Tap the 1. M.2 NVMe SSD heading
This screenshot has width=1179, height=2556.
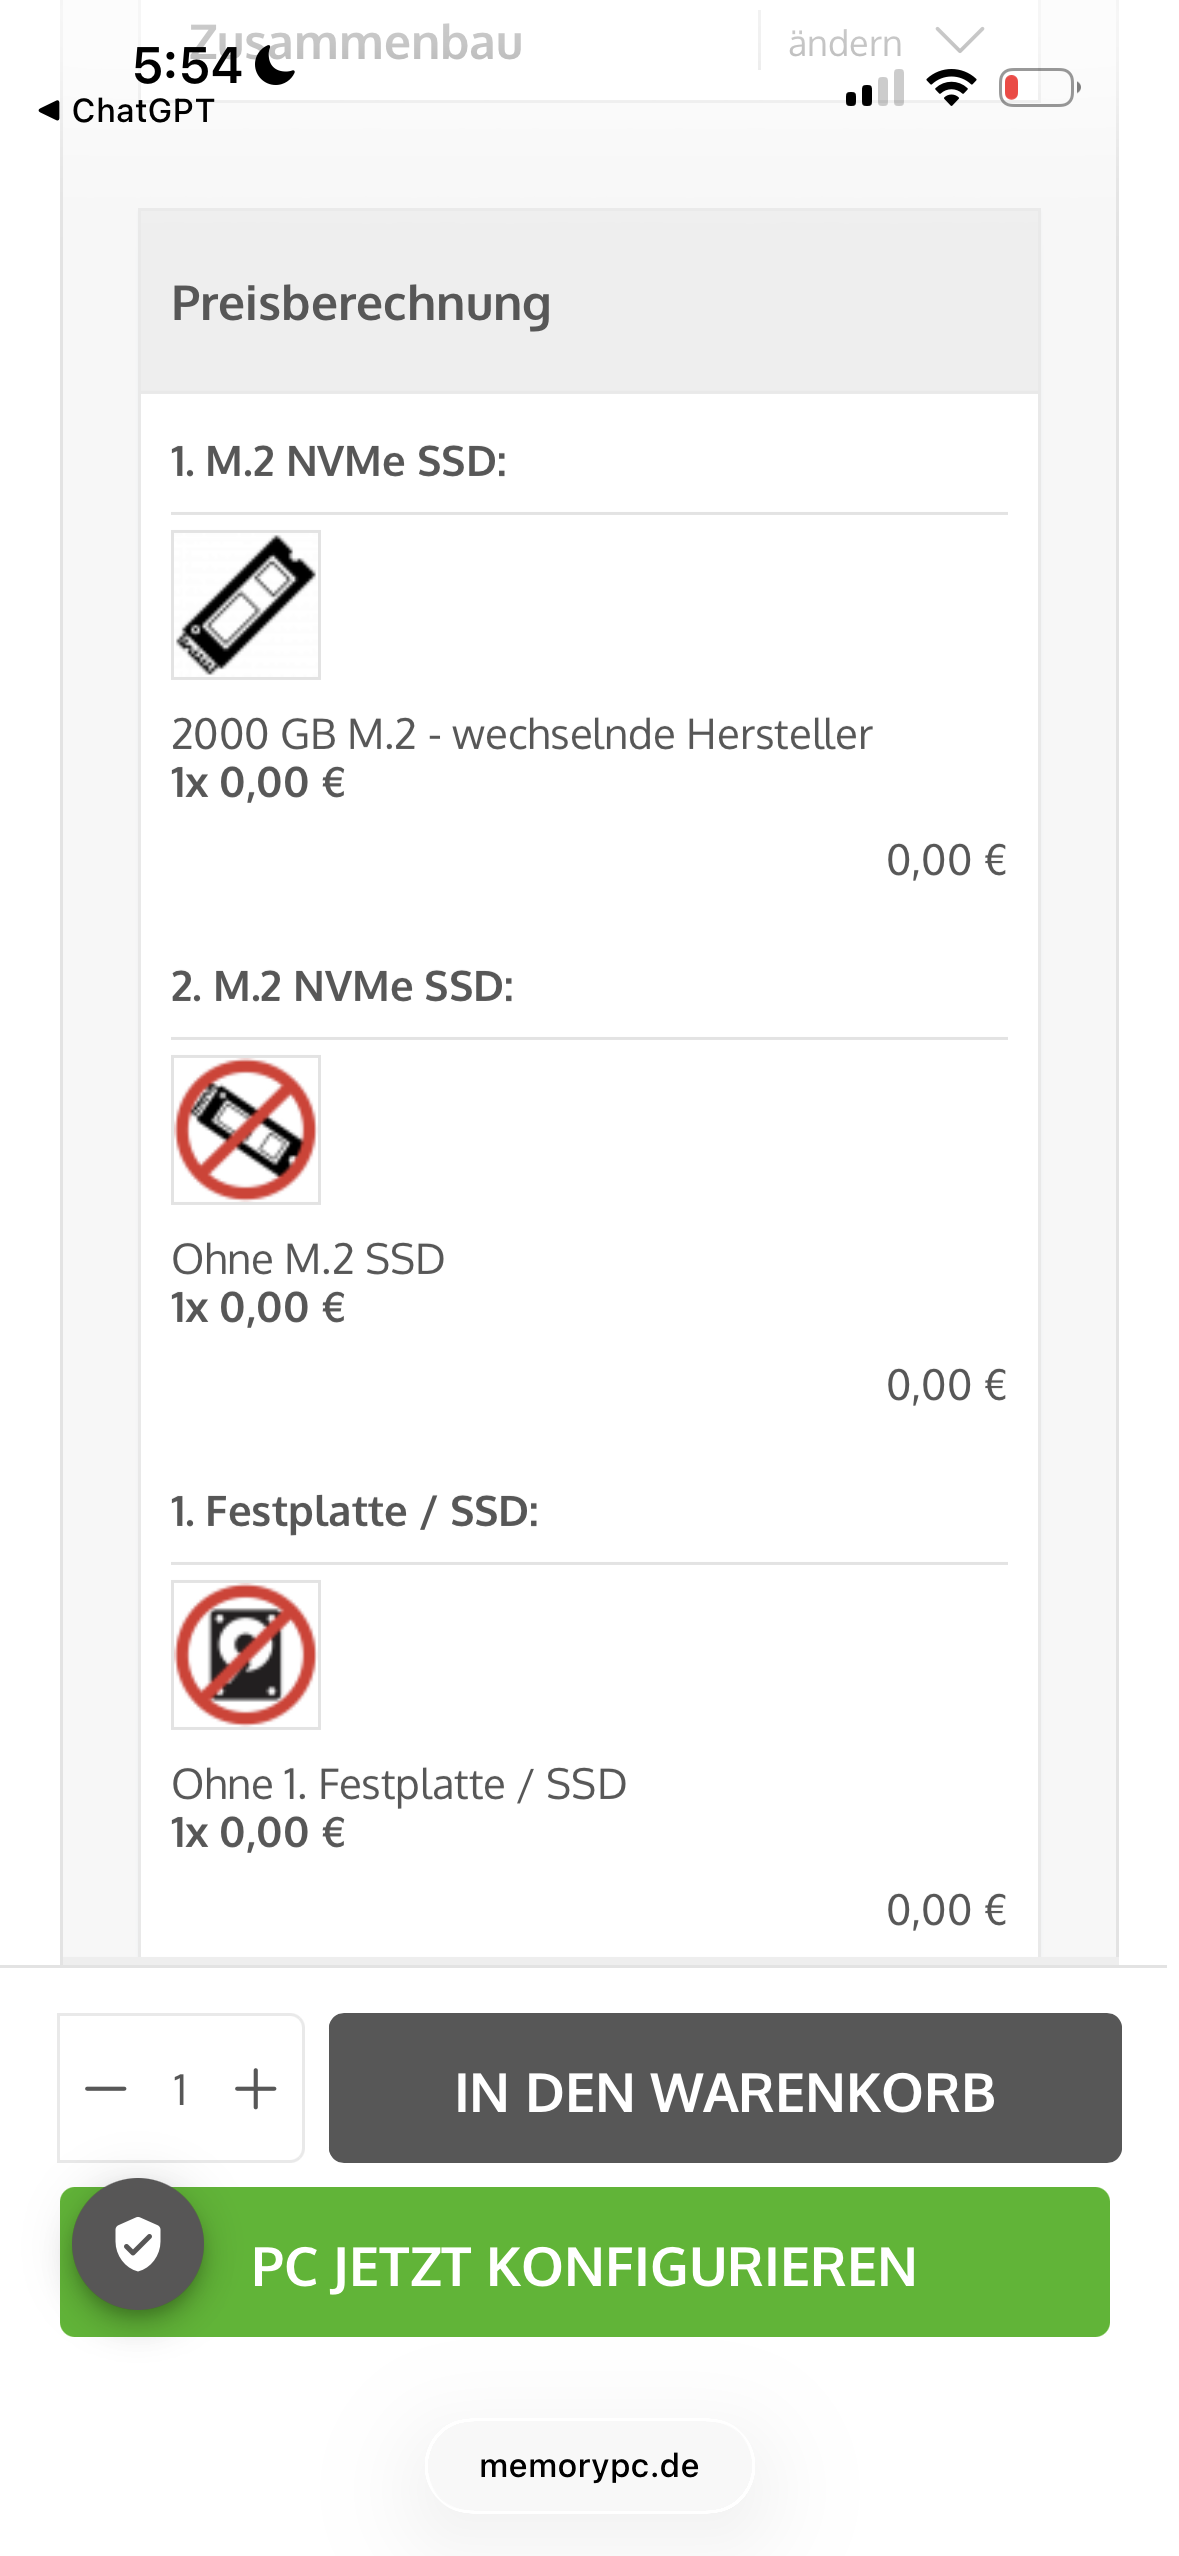pos(339,462)
